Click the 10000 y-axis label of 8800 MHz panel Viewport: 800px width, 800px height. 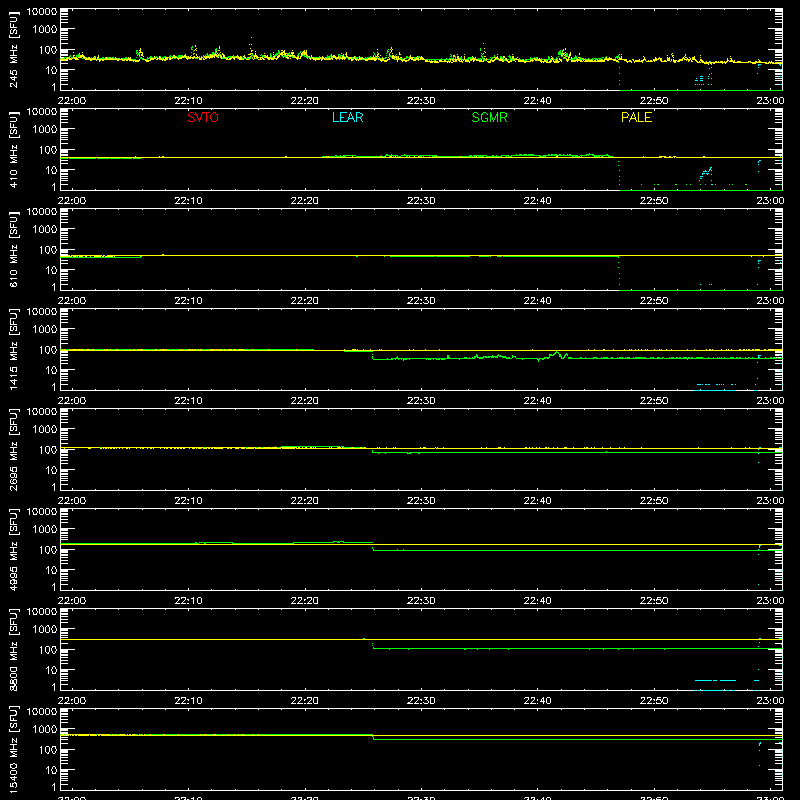click(x=42, y=612)
